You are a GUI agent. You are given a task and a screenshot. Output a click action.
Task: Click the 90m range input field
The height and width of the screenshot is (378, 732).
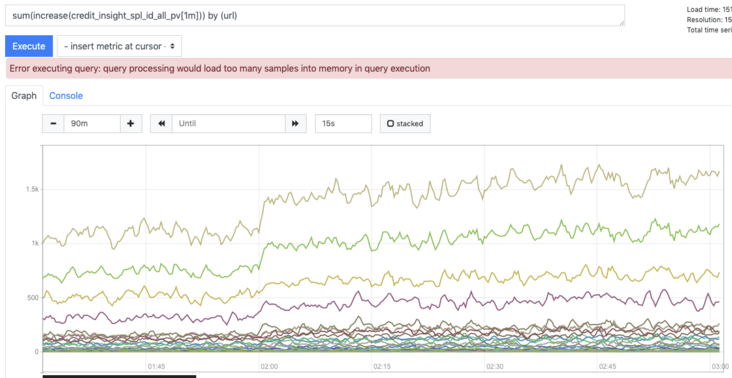[x=92, y=124]
